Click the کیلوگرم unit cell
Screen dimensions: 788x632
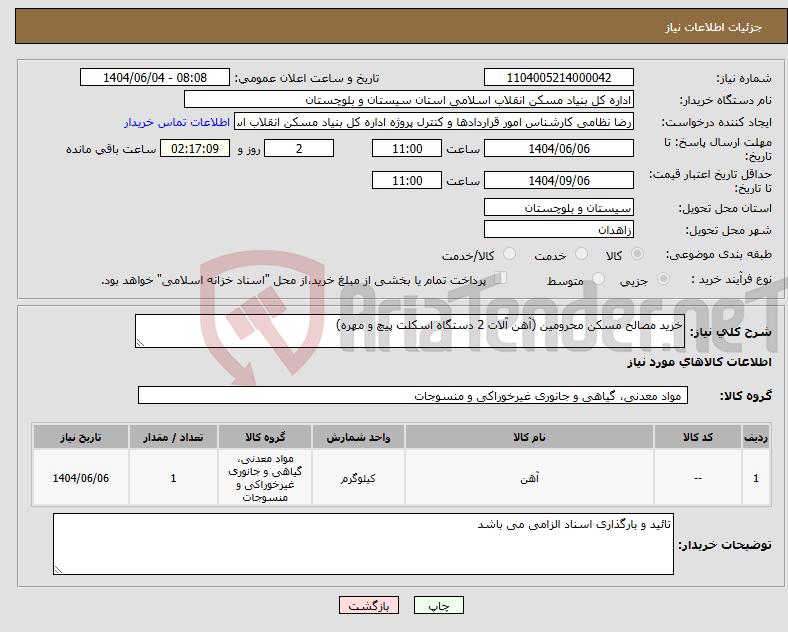coord(358,478)
